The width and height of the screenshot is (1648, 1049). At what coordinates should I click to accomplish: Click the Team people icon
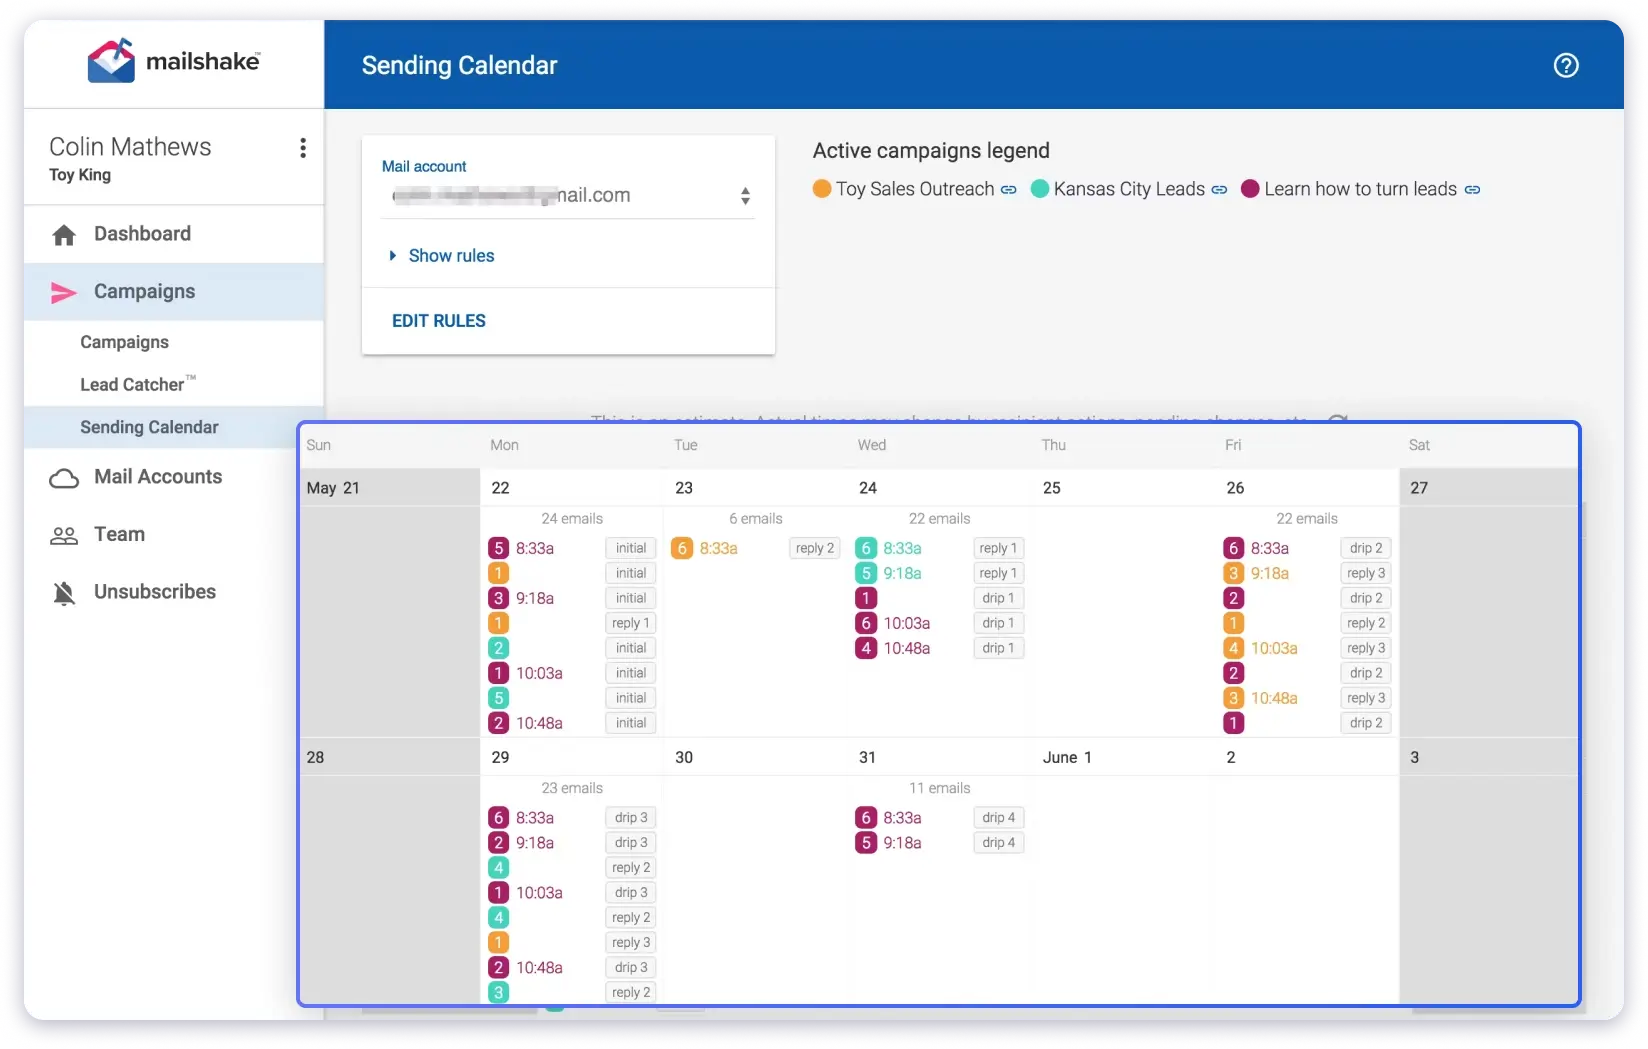coord(64,535)
